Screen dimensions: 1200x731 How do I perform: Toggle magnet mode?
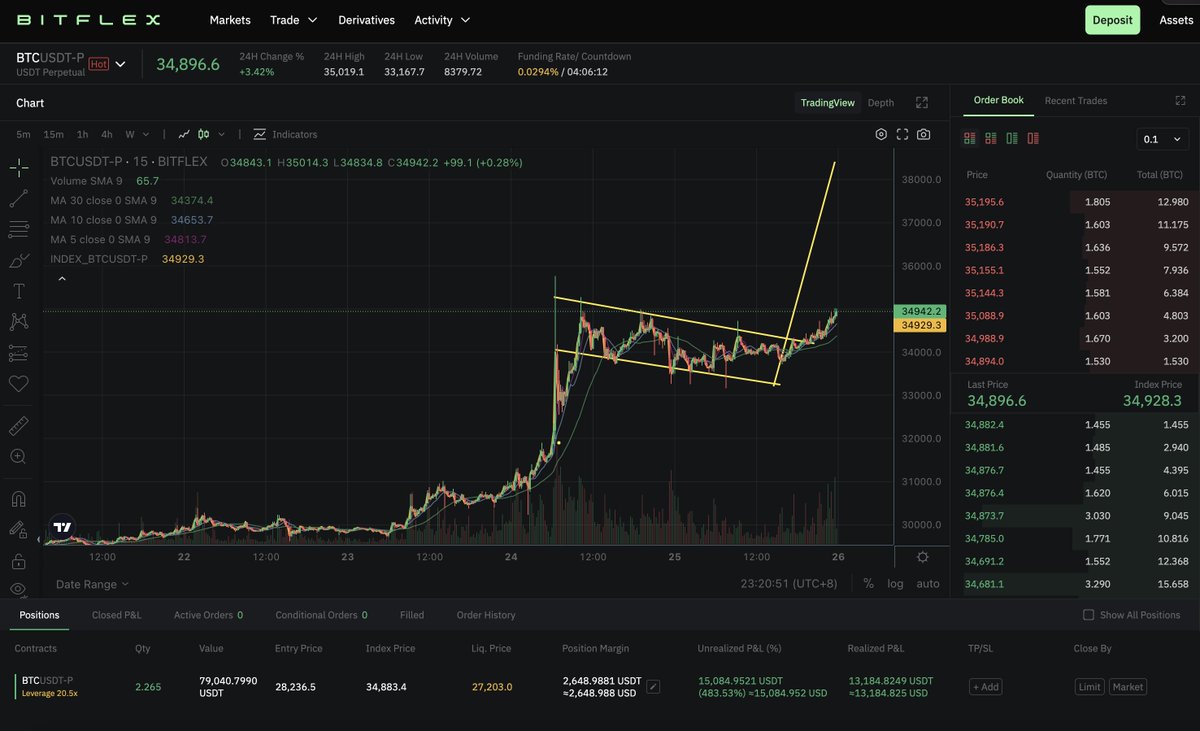pos(18,499)
